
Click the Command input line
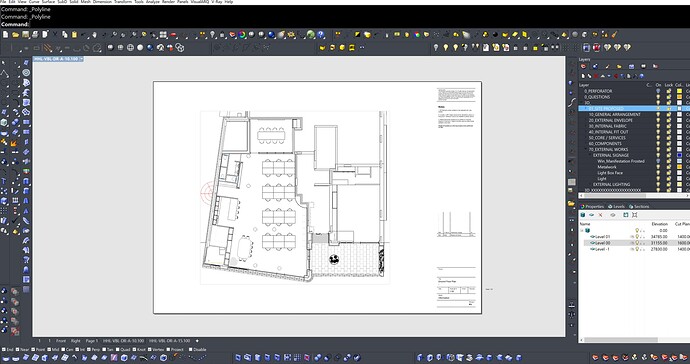click(x=345, y=24)
